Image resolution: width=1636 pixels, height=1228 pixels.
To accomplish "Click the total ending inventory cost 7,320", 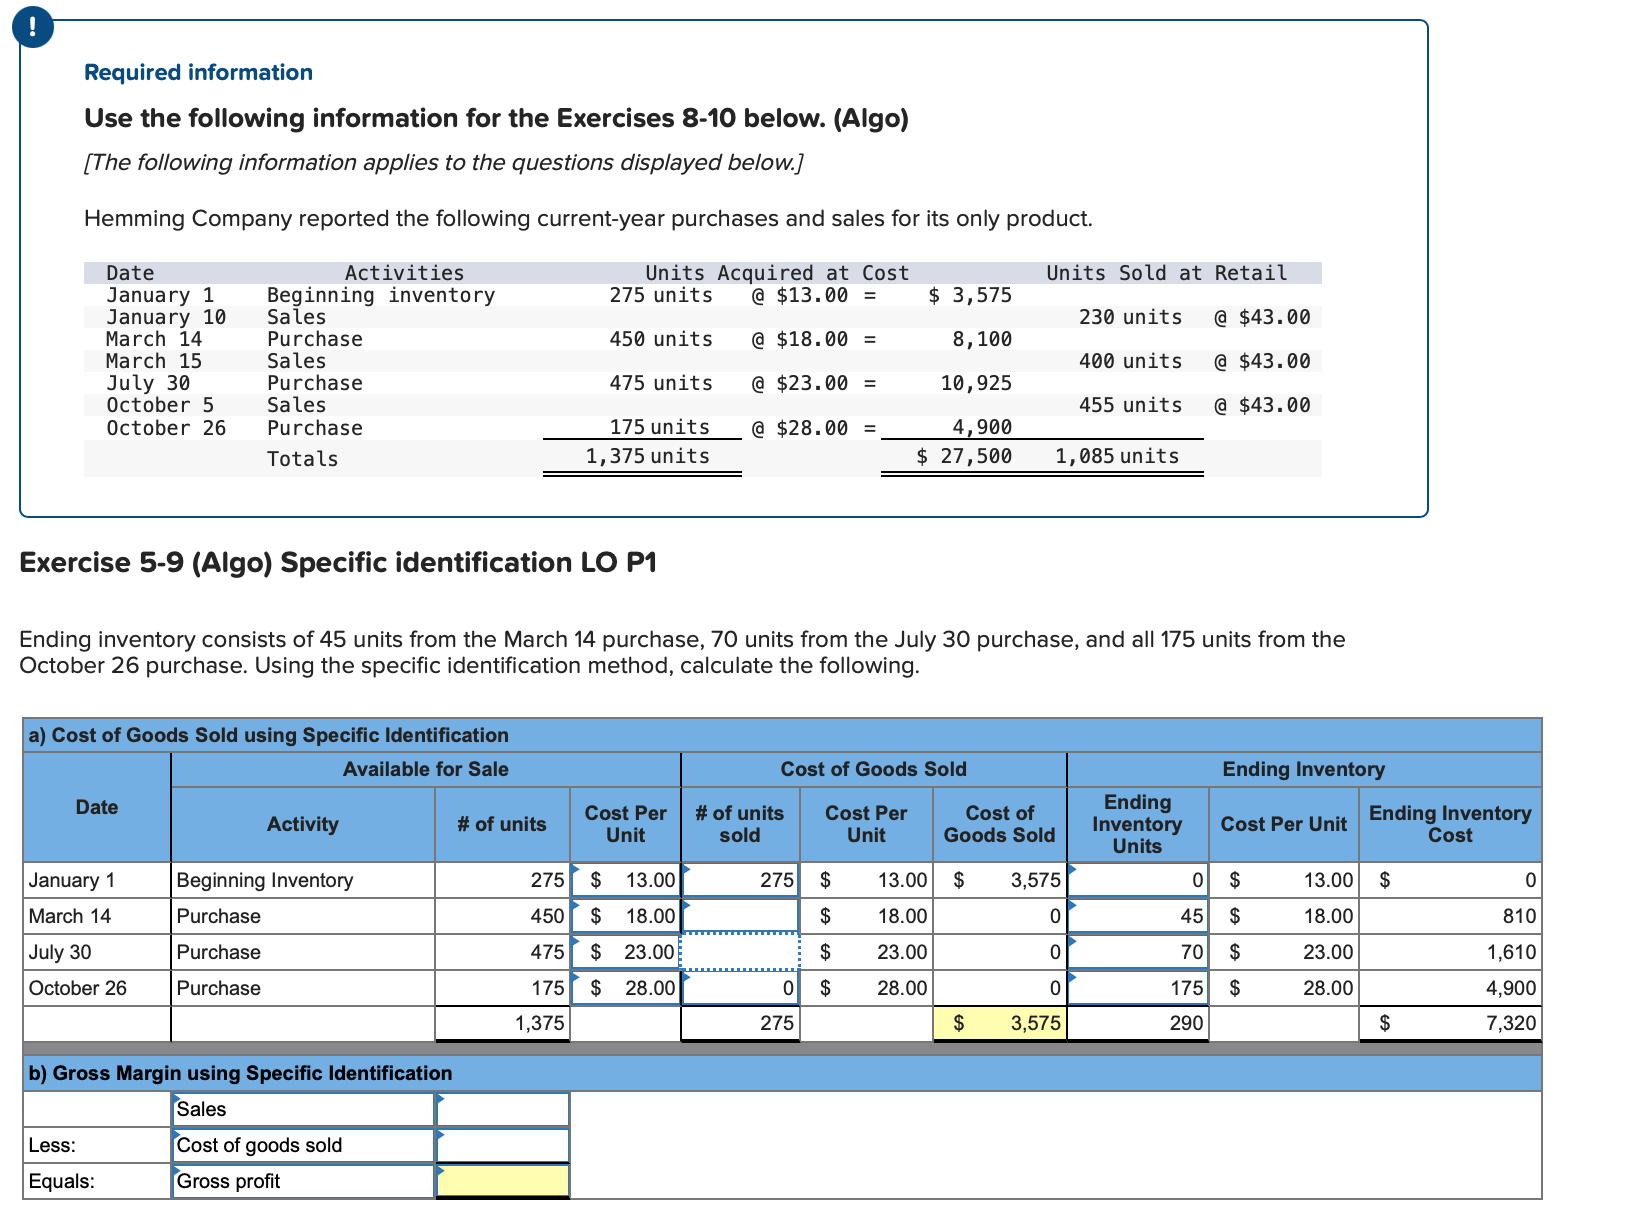I will (x=1450, y=1023).
